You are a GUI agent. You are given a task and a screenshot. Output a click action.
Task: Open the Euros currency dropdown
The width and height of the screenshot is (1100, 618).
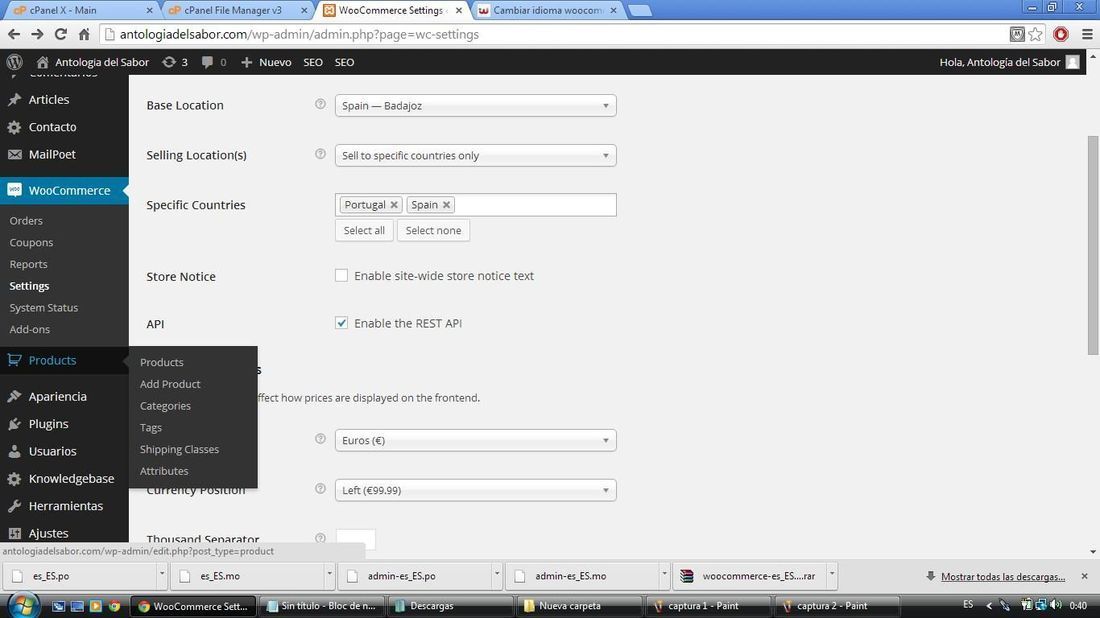(x=476, y=440)
